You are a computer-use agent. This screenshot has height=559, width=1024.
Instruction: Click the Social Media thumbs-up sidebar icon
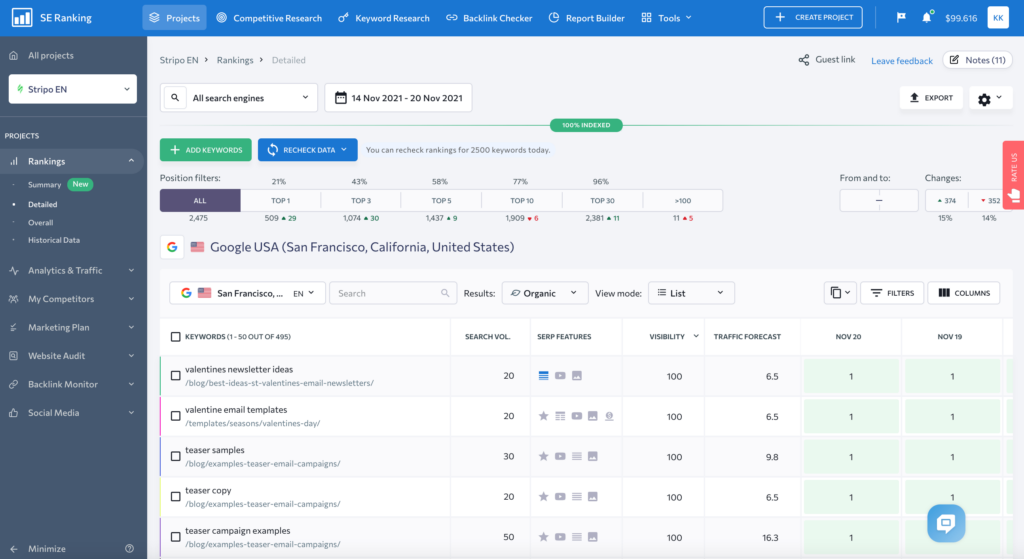coord(14,413)
